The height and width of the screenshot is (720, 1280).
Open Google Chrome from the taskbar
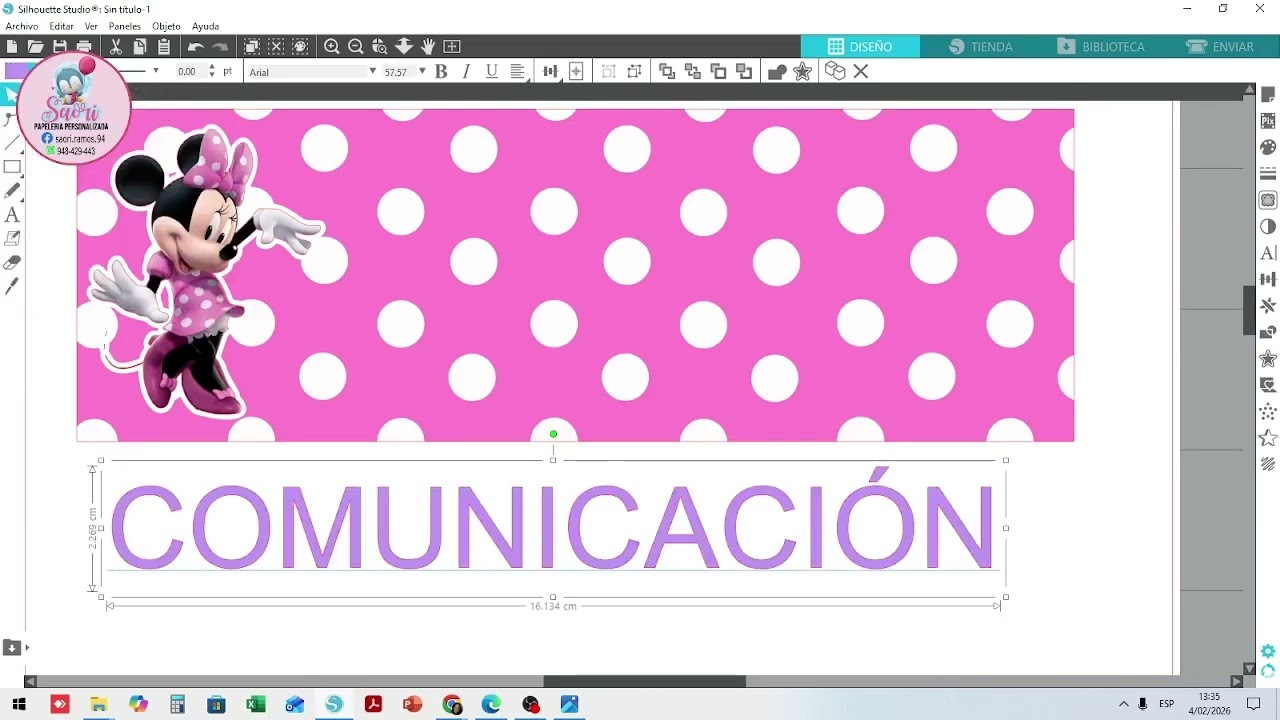[x=452, y=704]
